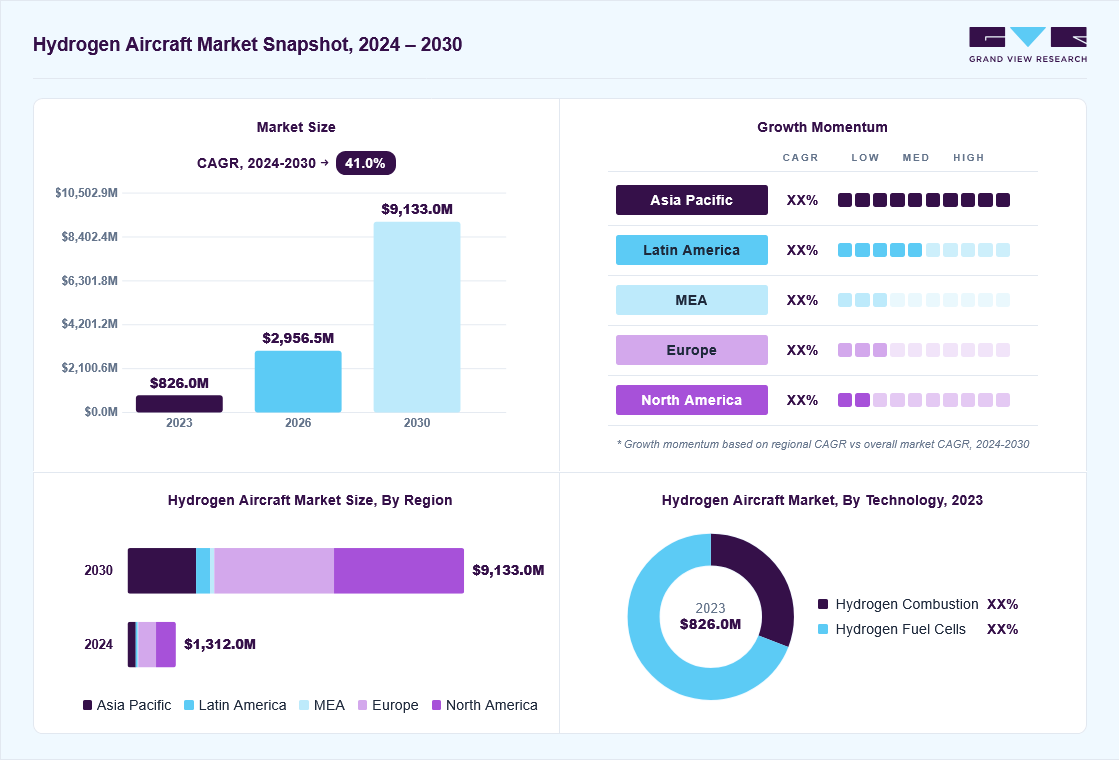Click the 41.0% CAGR badge
Screen dimensions: 1120x760
coord(365,163)
